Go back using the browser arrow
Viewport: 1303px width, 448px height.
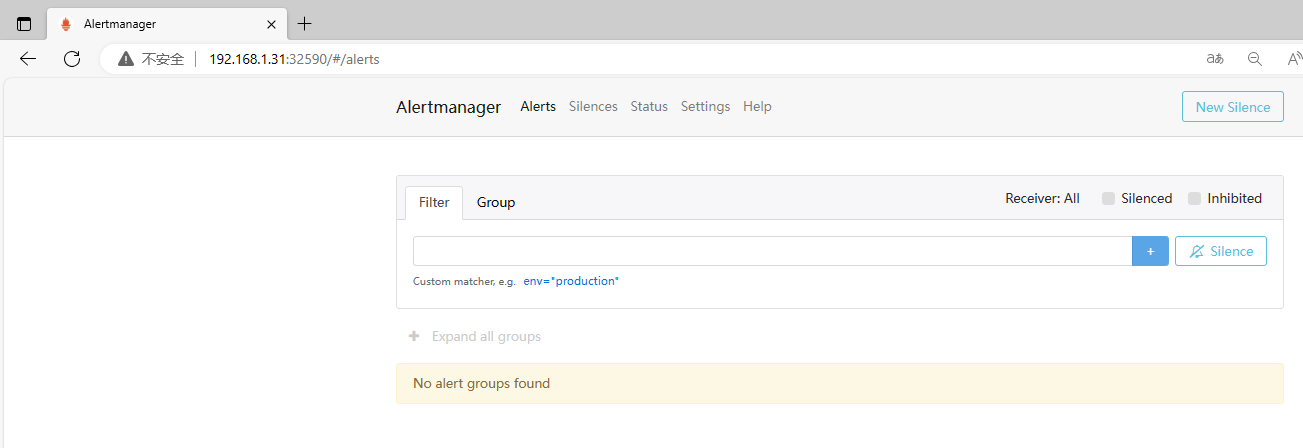click(x=28, y=59)
